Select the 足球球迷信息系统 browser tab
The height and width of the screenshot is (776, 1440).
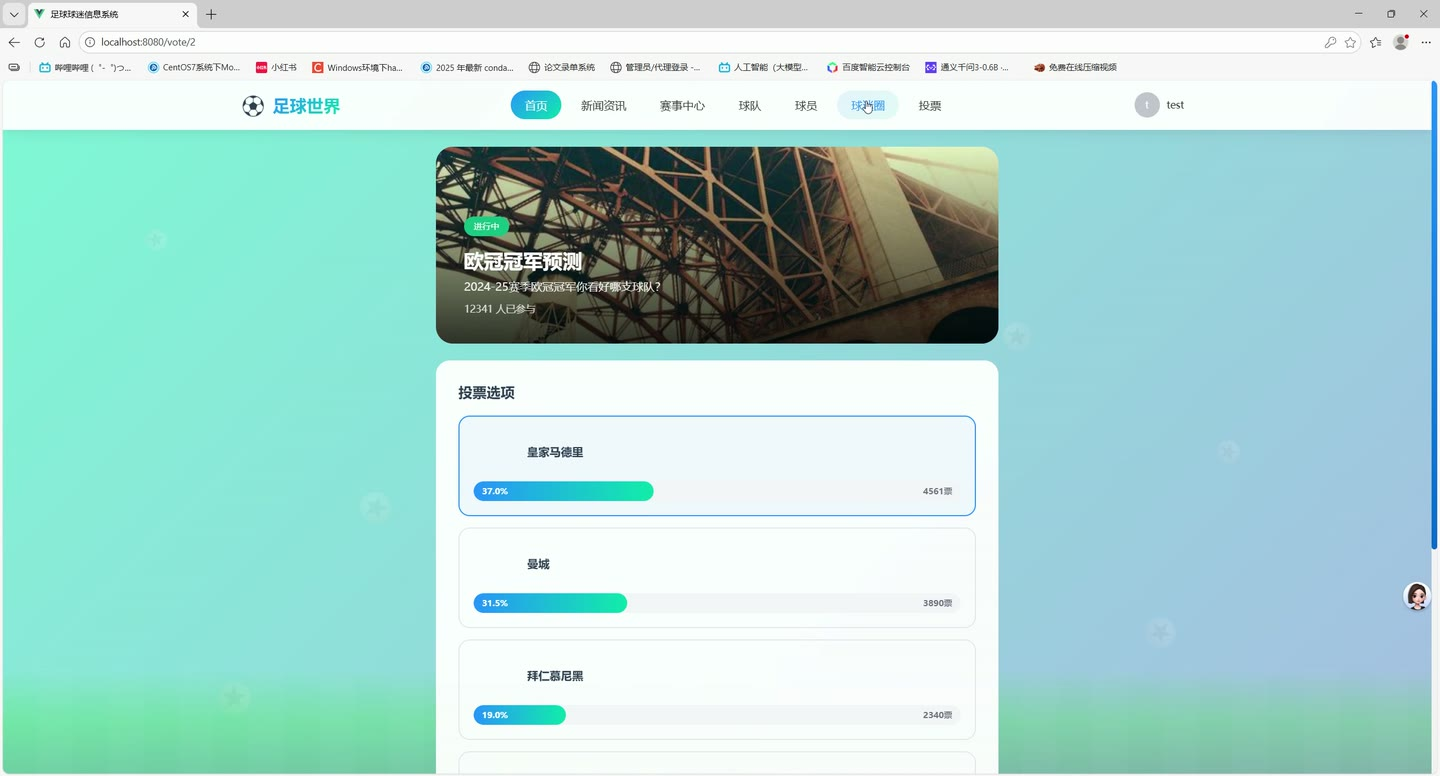point(111,14)
